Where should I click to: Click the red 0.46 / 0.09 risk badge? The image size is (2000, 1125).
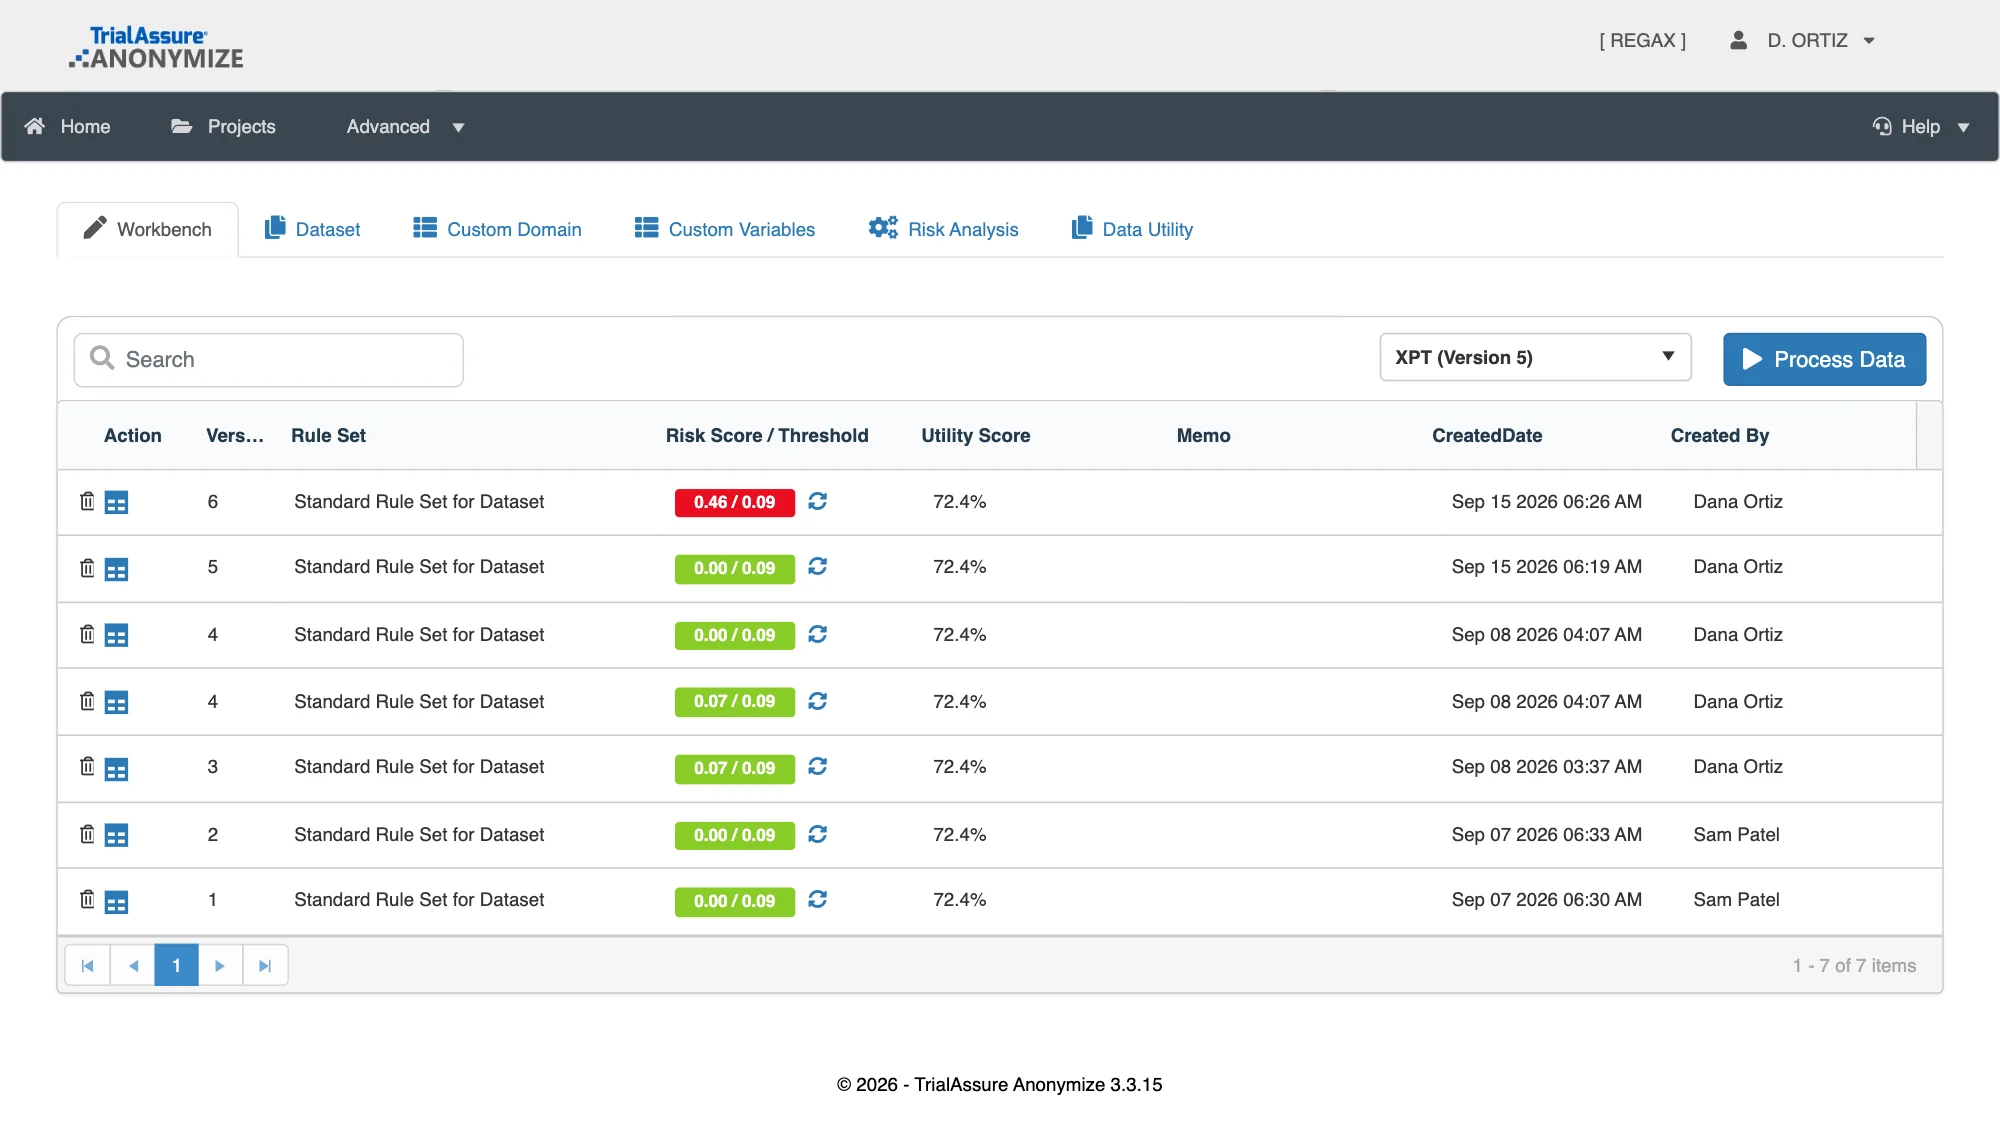click(735, 502)
